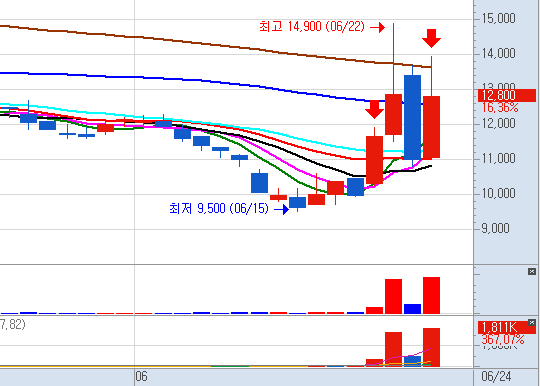Click the 10,000 price axis label
Image resolution: width=540 pixels, height=386 pixels.
(x=498, y=193)
